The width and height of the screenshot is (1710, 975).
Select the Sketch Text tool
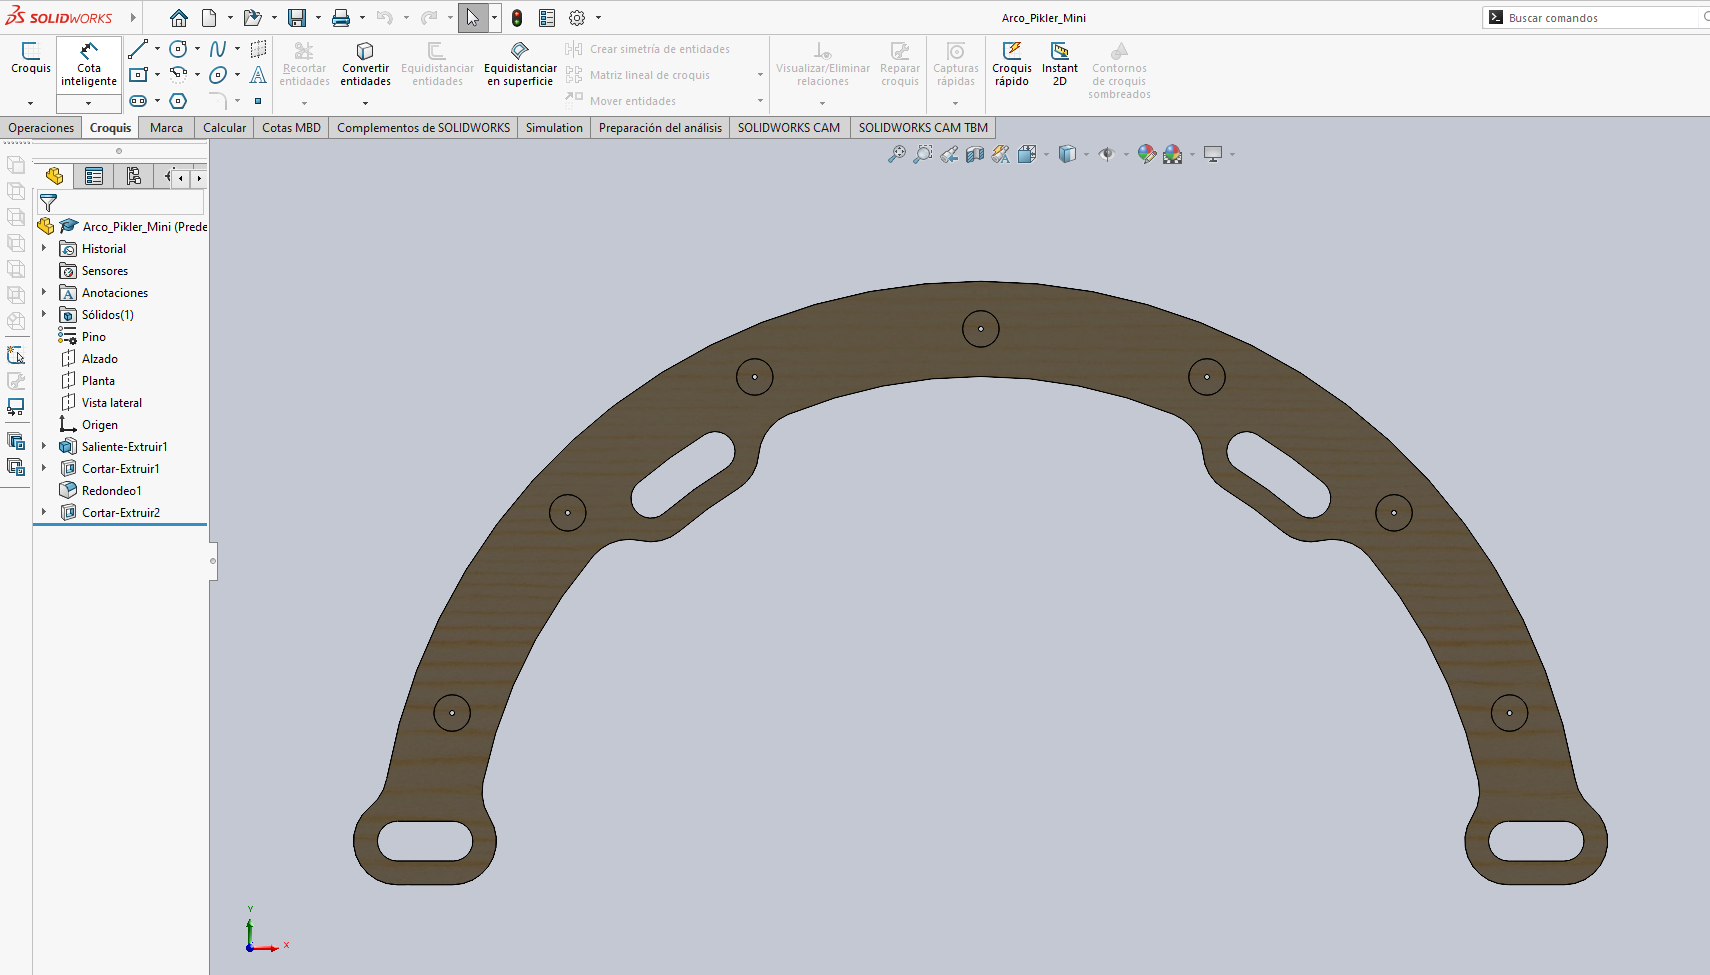[259, 74]
